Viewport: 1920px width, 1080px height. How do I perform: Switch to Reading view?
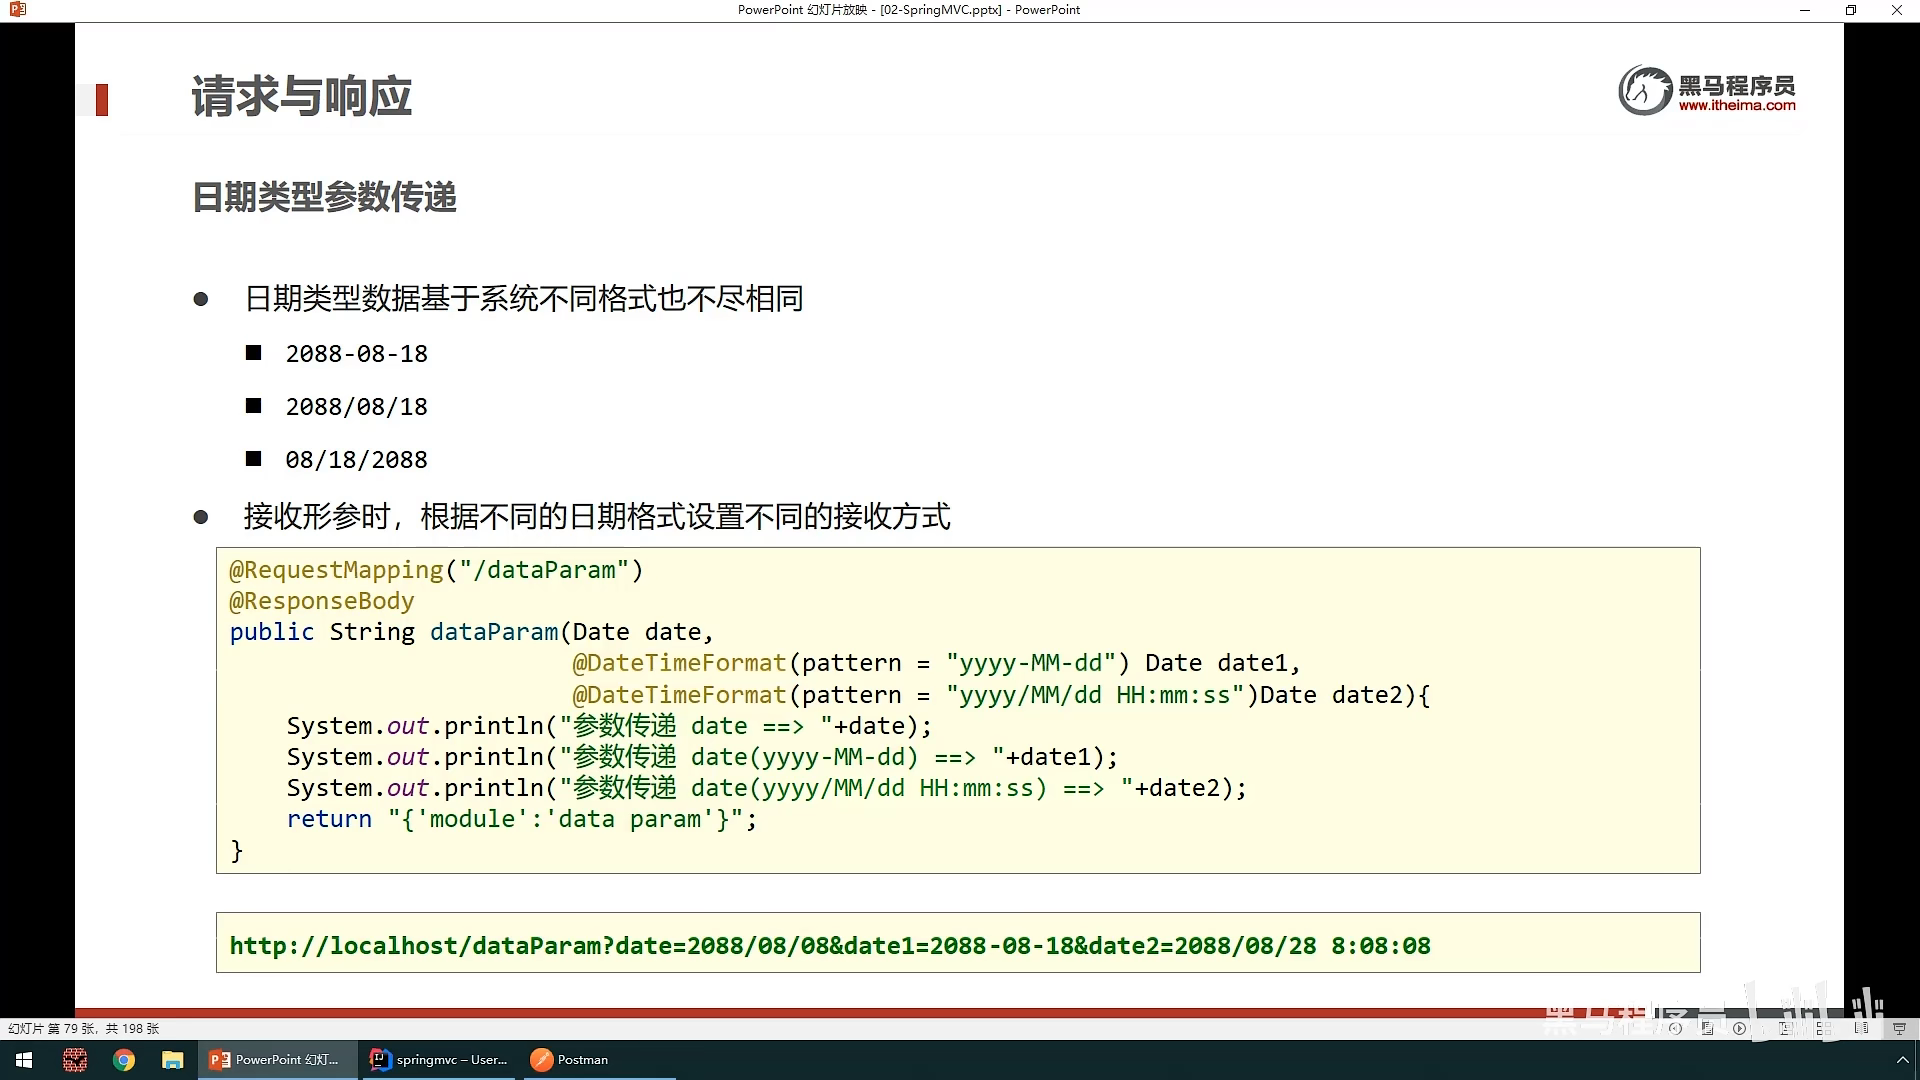(x=1861, y=1028)
